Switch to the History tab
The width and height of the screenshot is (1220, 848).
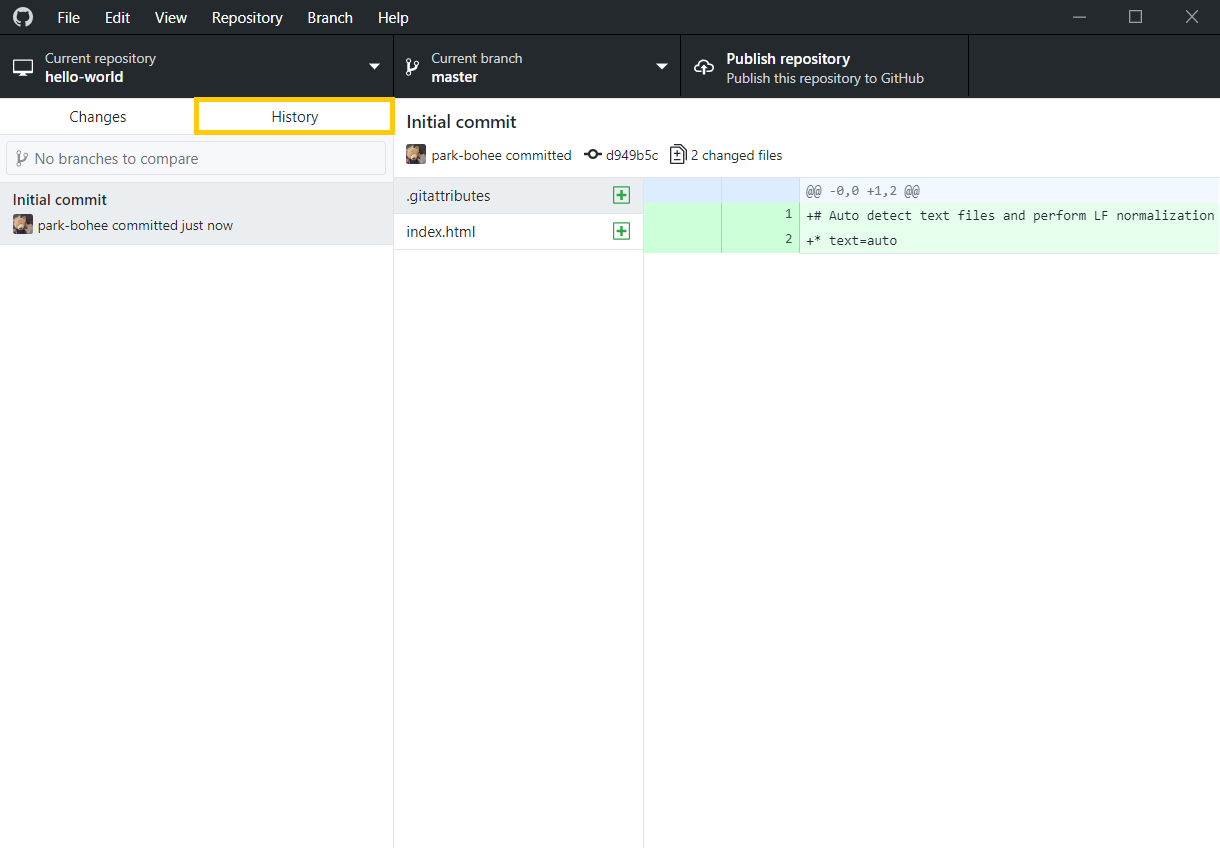point(294,117)
